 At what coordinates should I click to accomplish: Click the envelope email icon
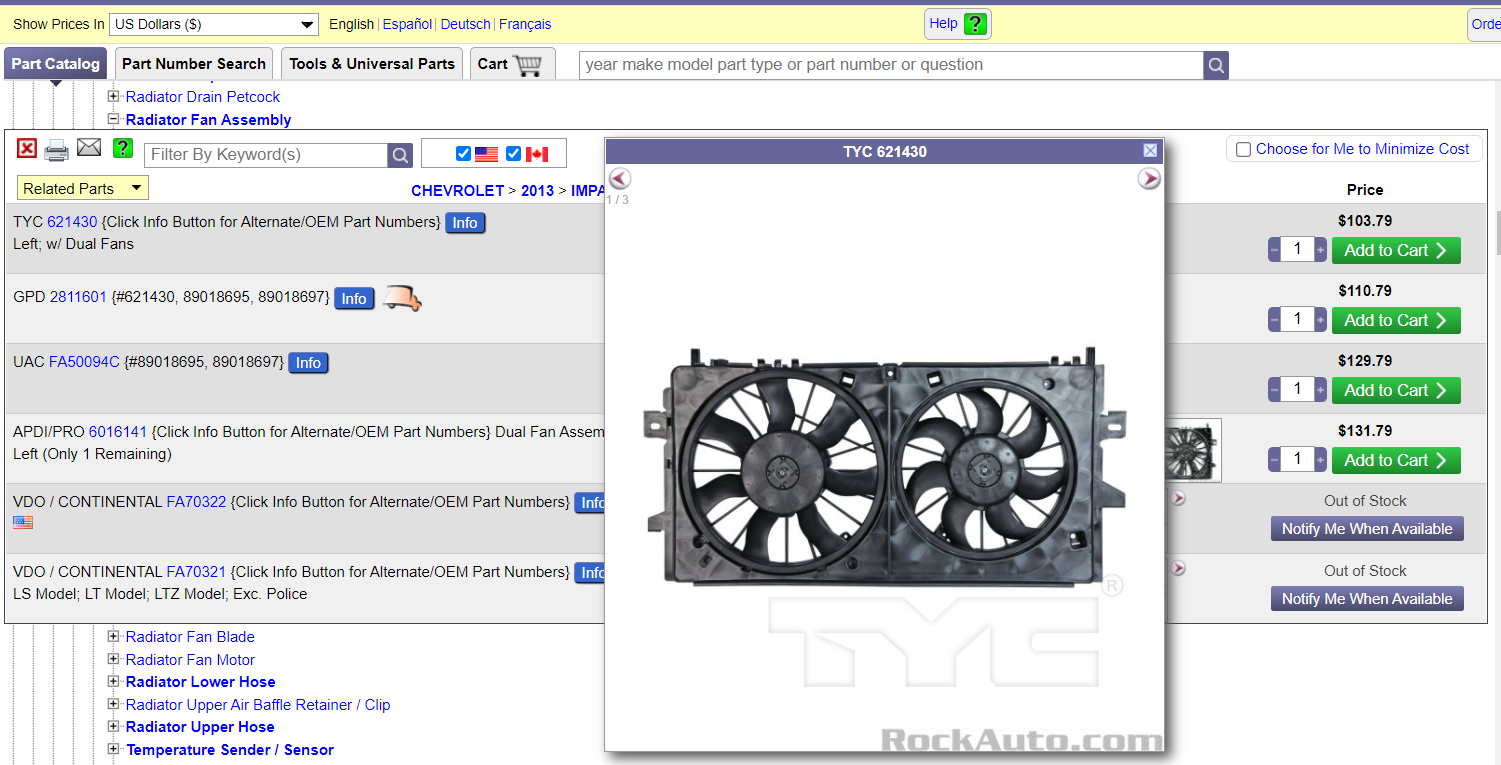pyautogui.click(x=89, y=148)
